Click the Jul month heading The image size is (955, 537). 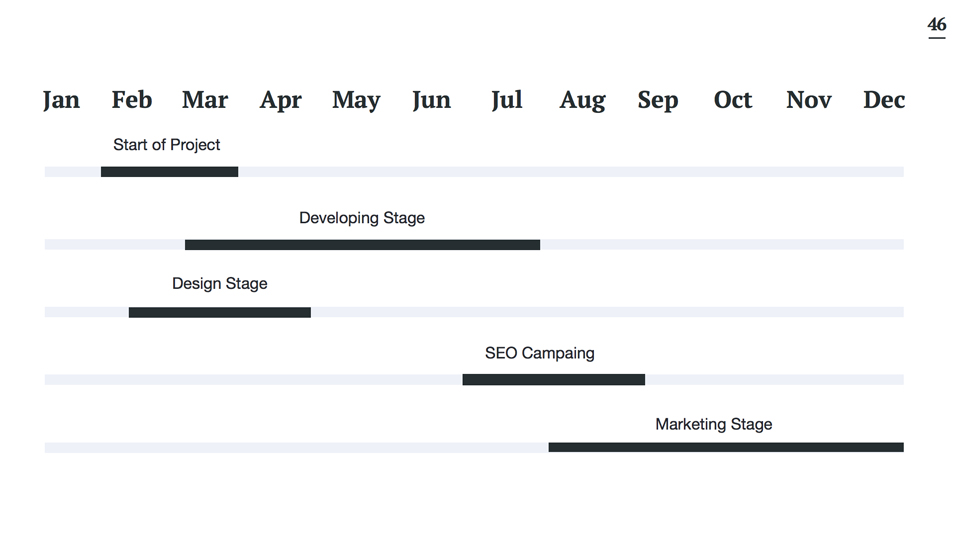[507, 100]
